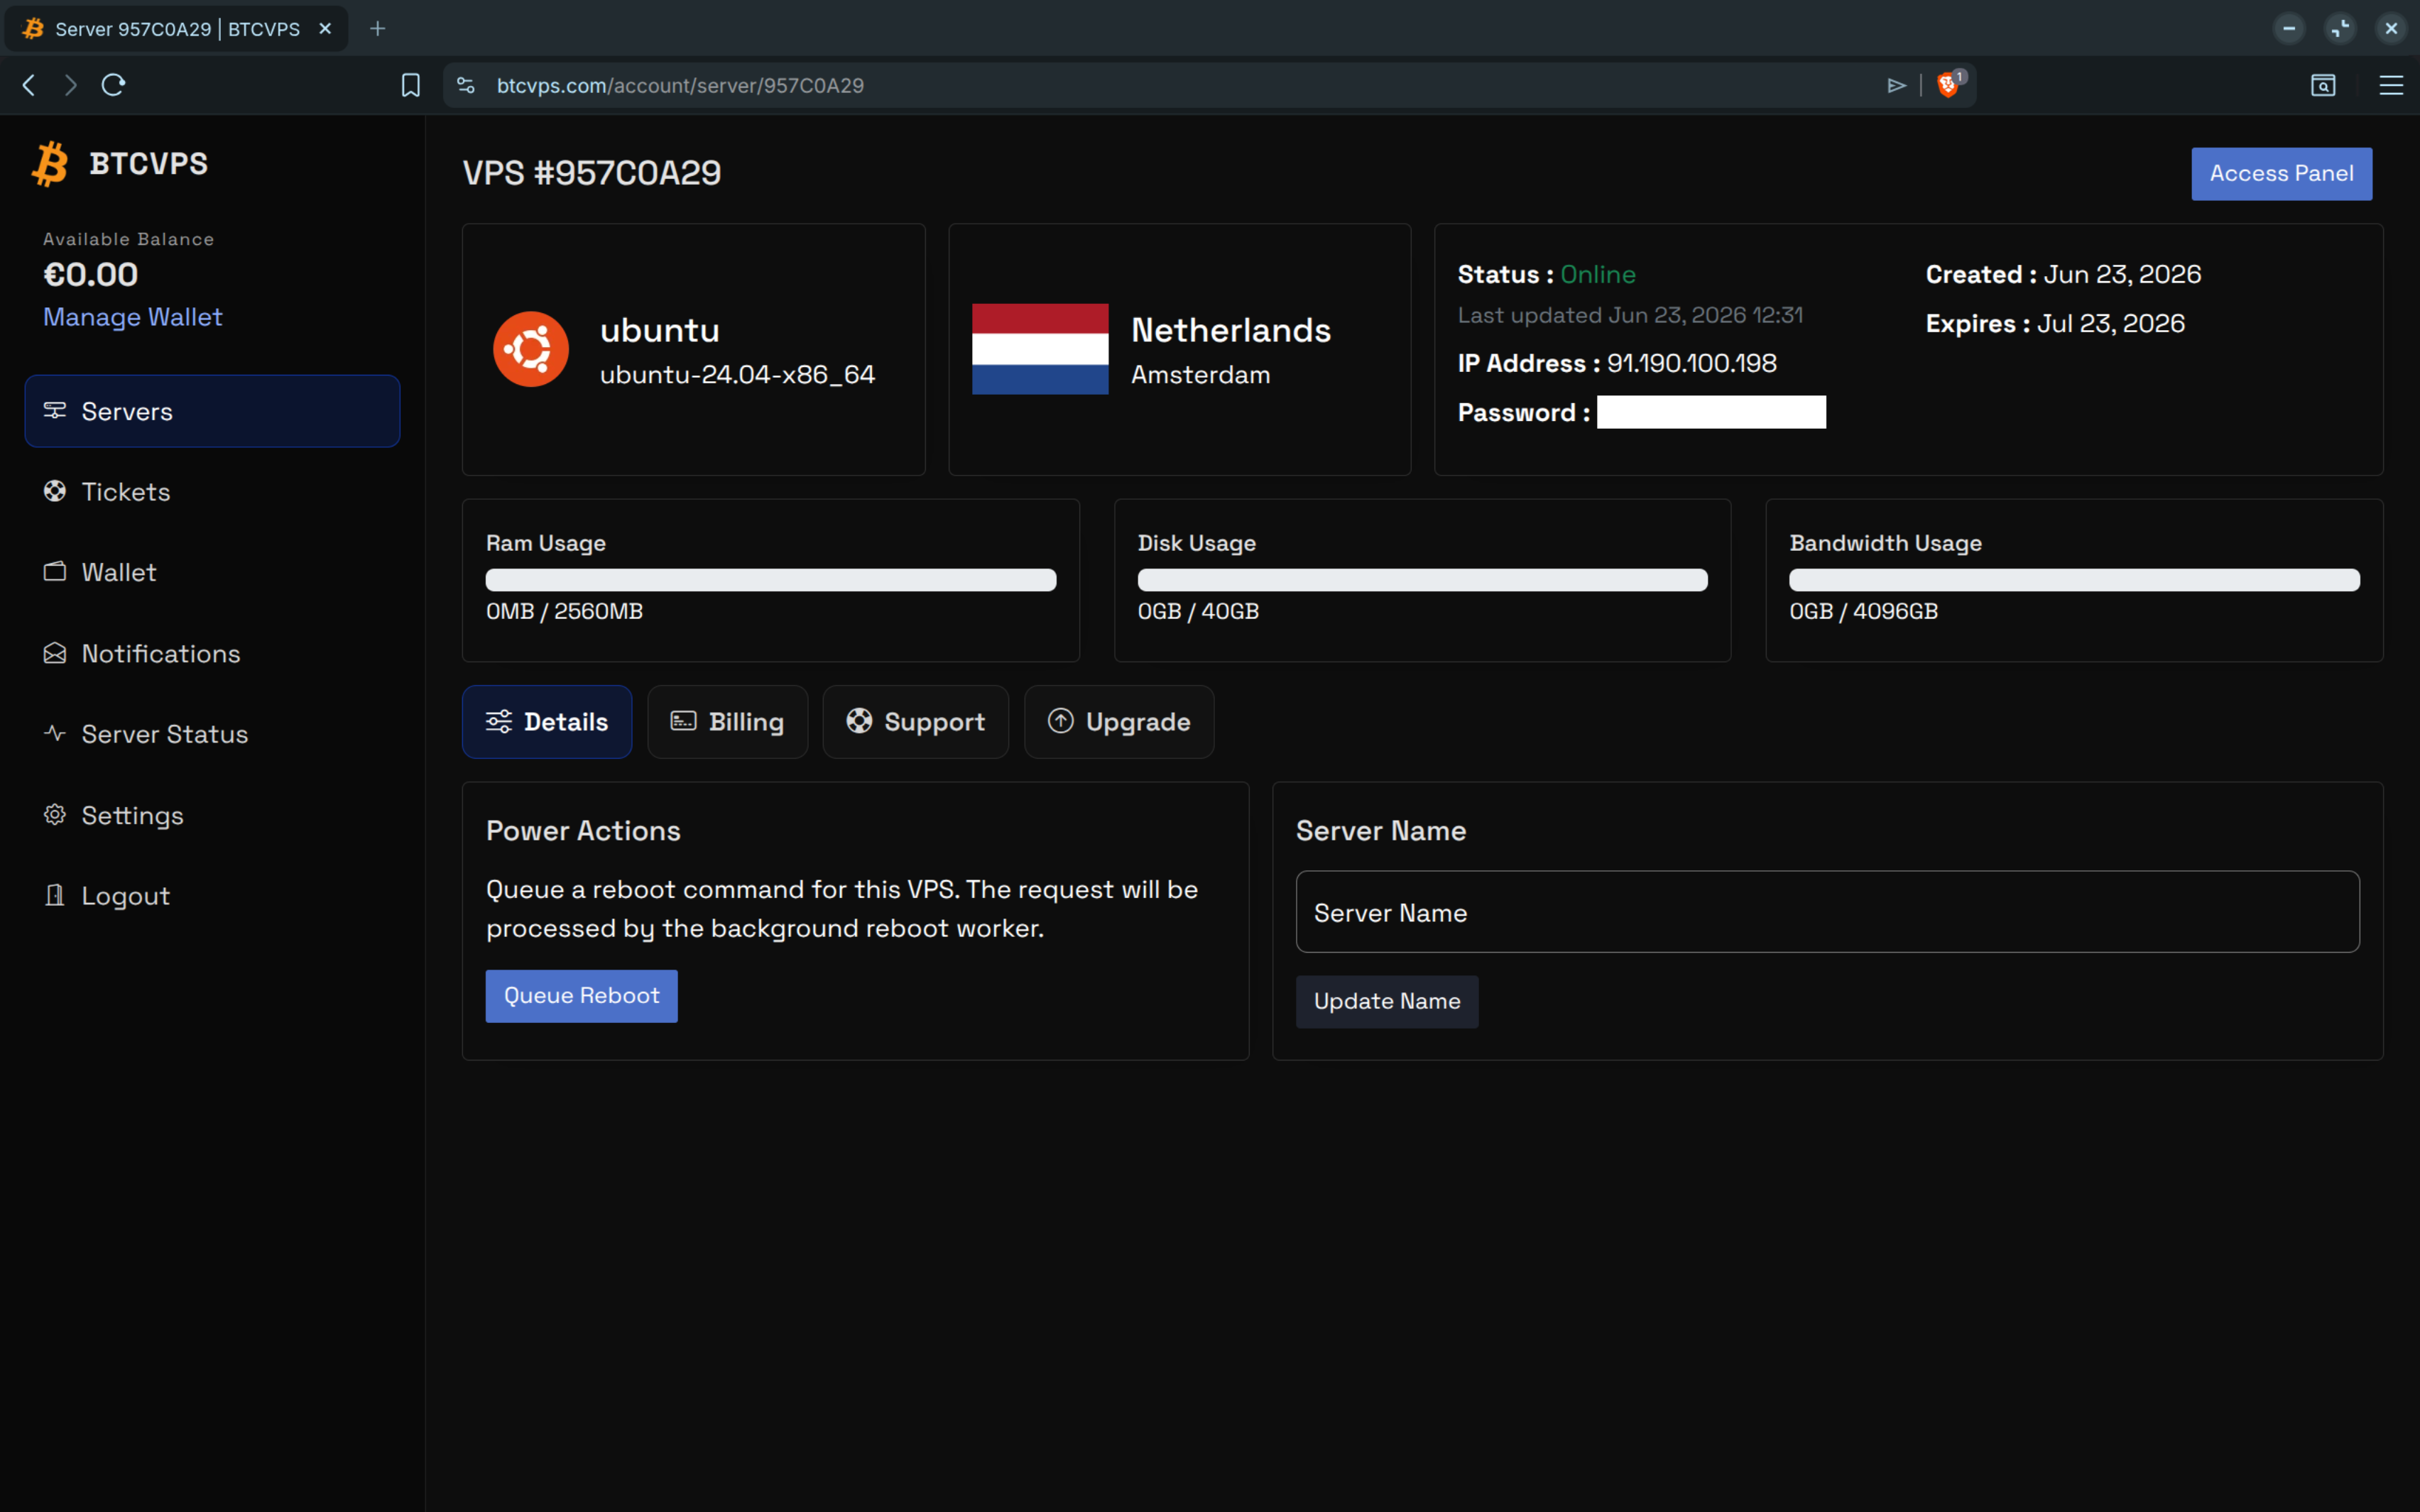2420x1512 pixels.
Task: Select Logout in the sidebar
Action: click(x=212, y=895)
